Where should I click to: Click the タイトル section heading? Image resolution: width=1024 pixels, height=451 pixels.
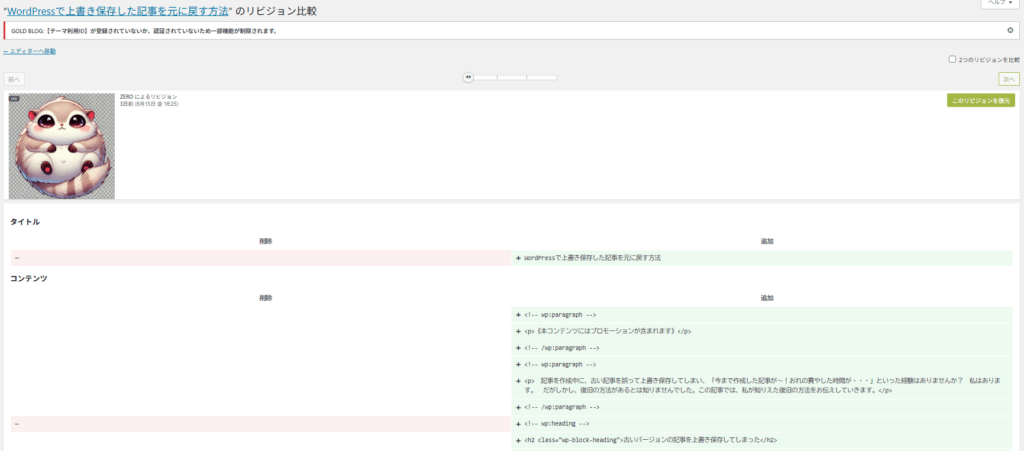coord(25,221)
